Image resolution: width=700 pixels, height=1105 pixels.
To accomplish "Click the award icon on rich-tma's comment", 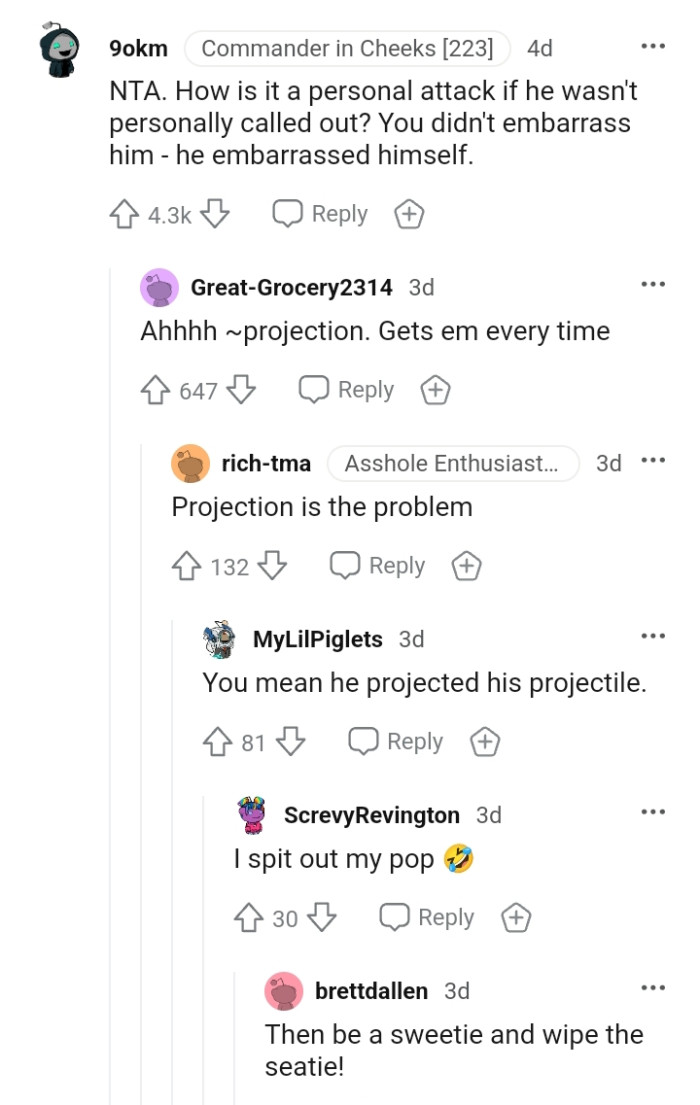I will (465, 565).
